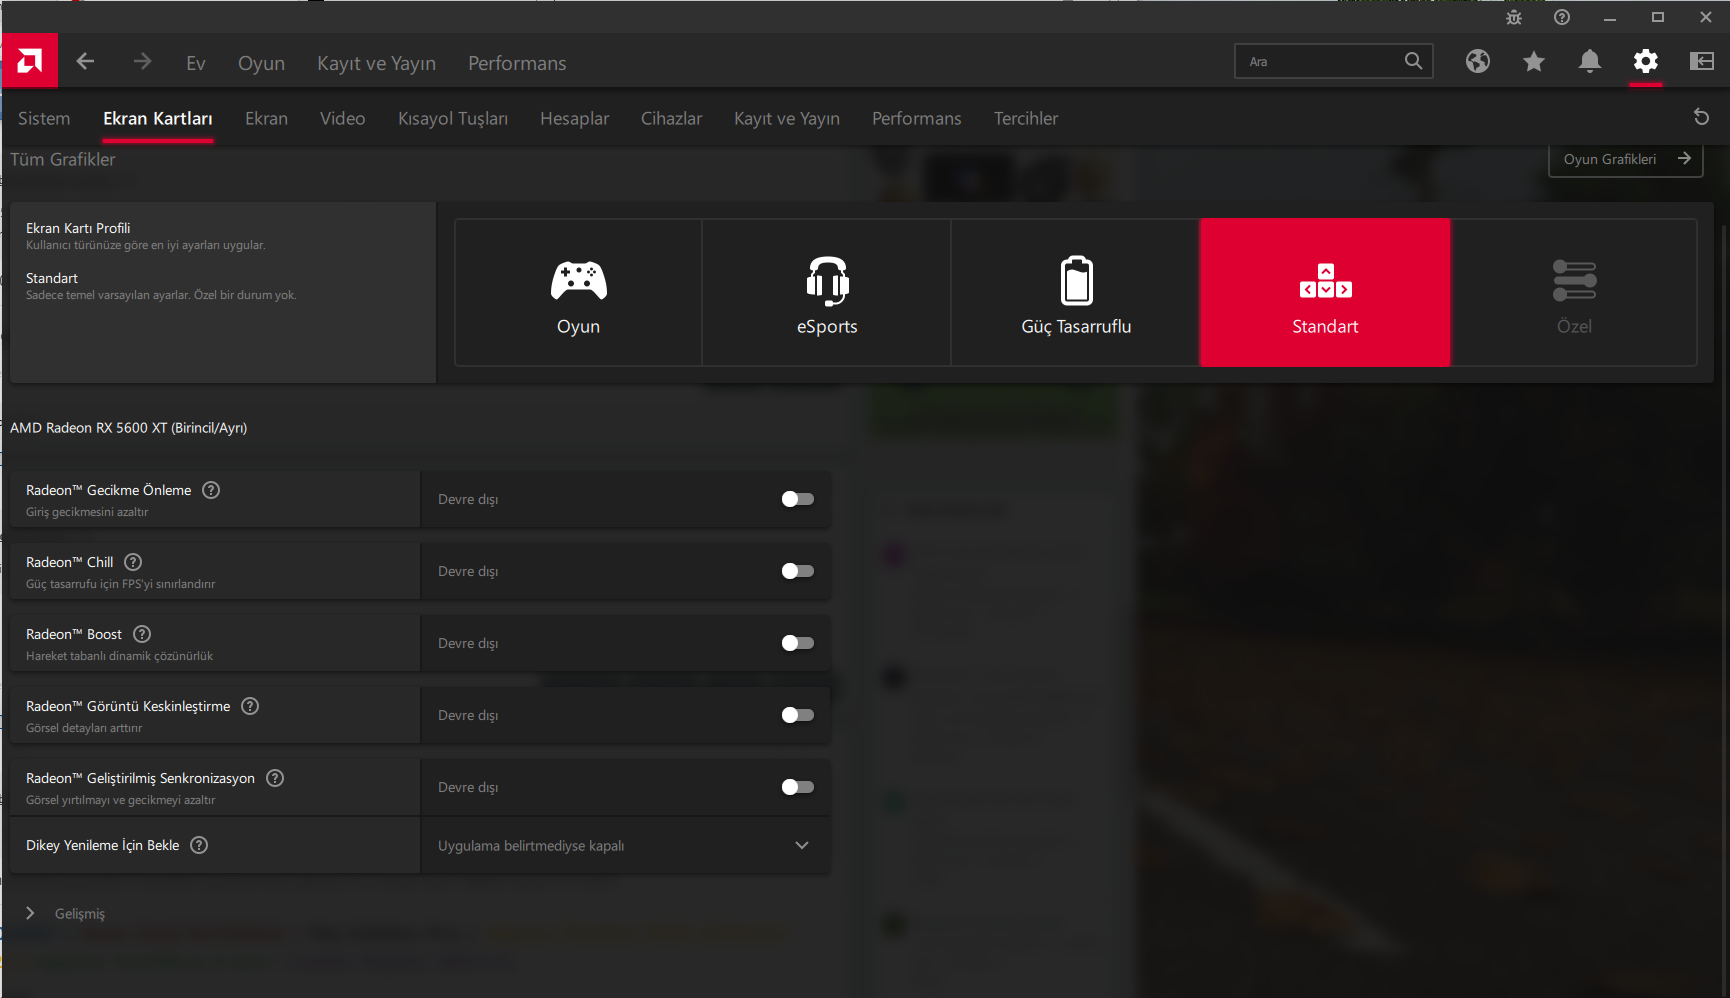Open the web browser globe icon

point(1478,62)
